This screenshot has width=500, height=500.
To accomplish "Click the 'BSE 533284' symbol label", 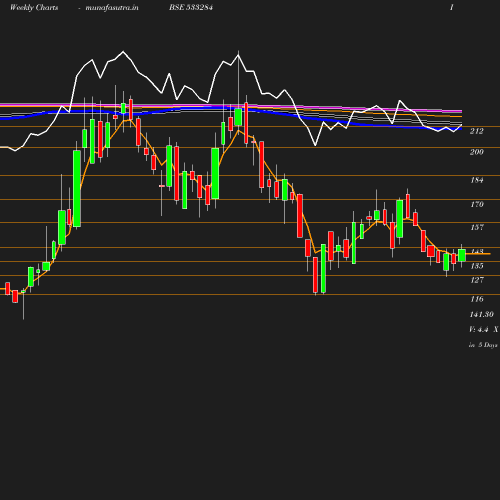I will point(191,7).
